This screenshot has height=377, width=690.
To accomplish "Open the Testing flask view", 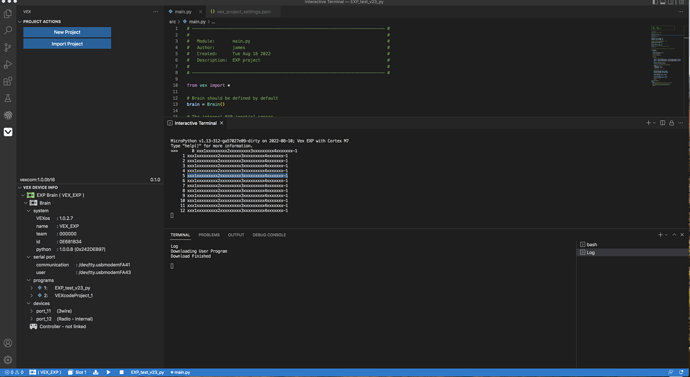I will coord(7,98).
